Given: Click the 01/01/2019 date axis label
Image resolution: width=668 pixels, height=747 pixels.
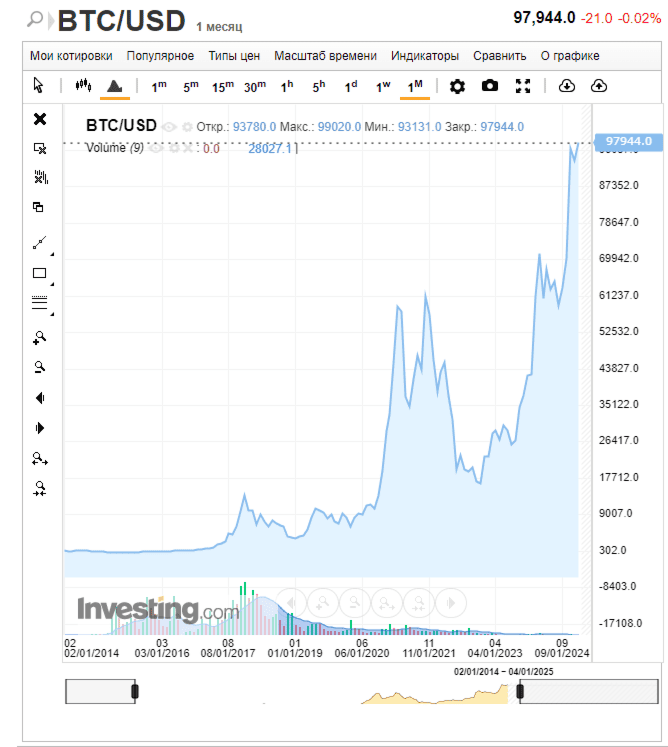Looking at the screenshot, I should pos(294,653).
